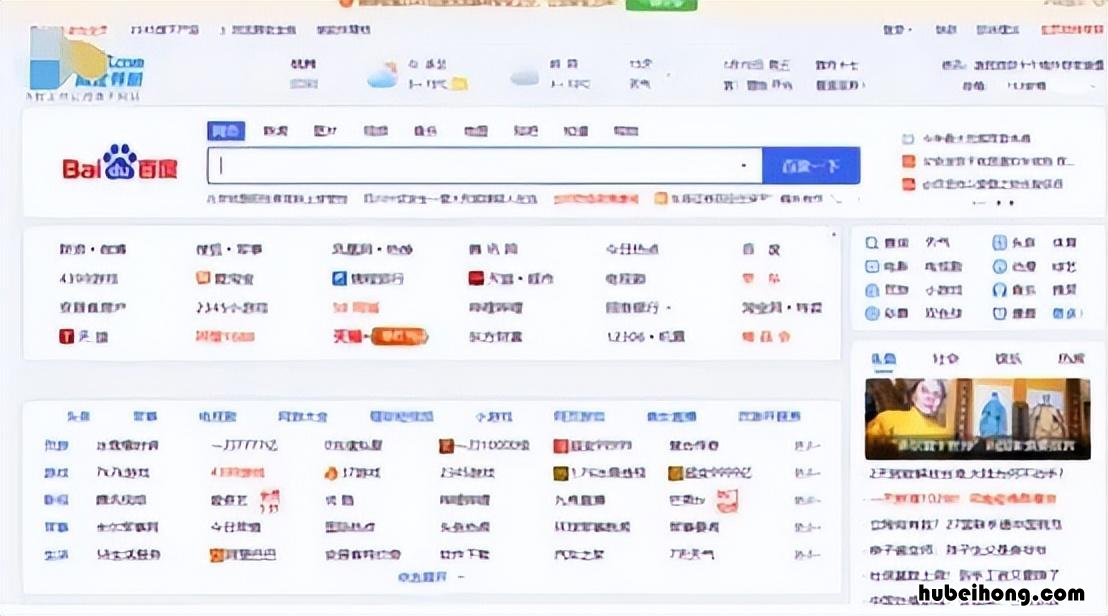Select the 地图 search tab
The height and width of the screenshot is (616, 1108).
tap(476, 131)
